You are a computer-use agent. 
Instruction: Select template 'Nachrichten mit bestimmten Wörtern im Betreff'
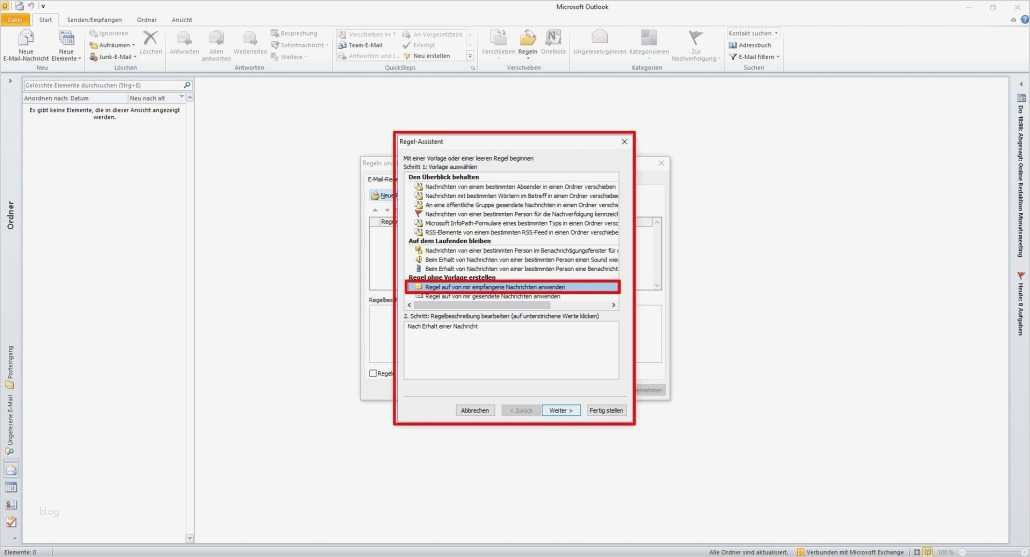coord(515,196)
